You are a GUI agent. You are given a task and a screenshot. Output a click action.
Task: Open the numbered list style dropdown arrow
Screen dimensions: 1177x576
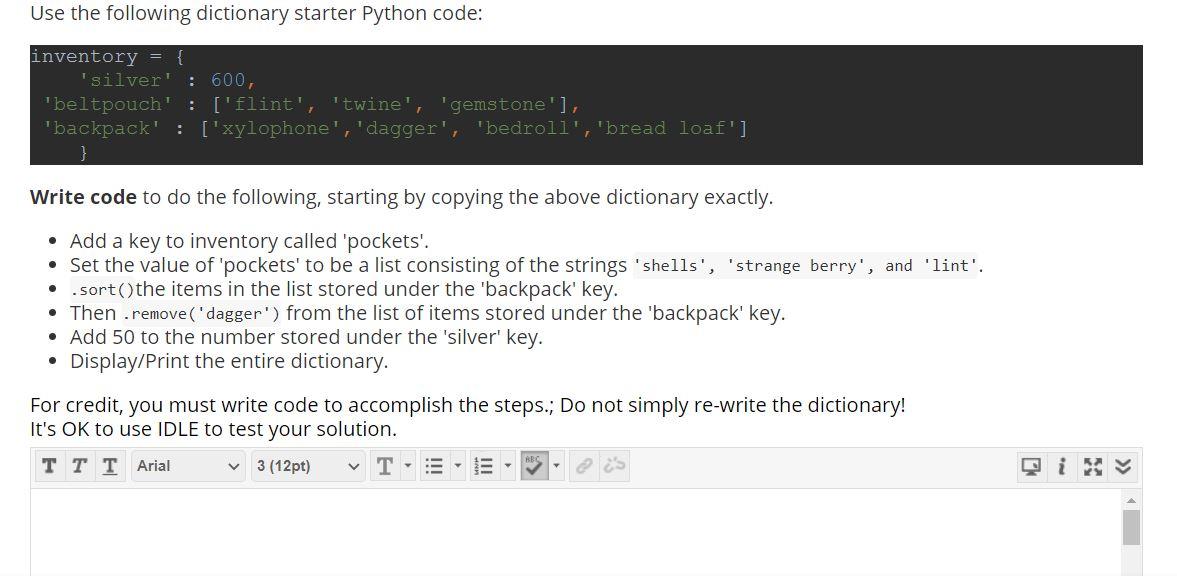point(507,466)
